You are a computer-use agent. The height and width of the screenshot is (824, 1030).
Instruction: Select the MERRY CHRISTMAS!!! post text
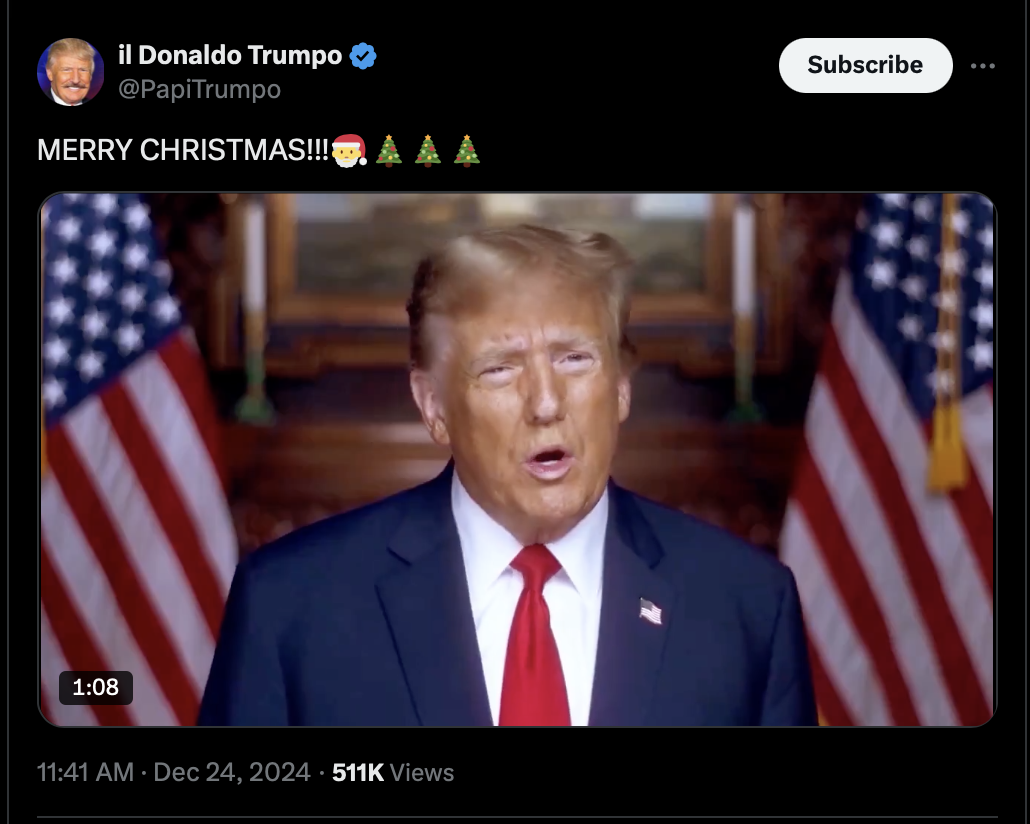(x=183, y=150)
